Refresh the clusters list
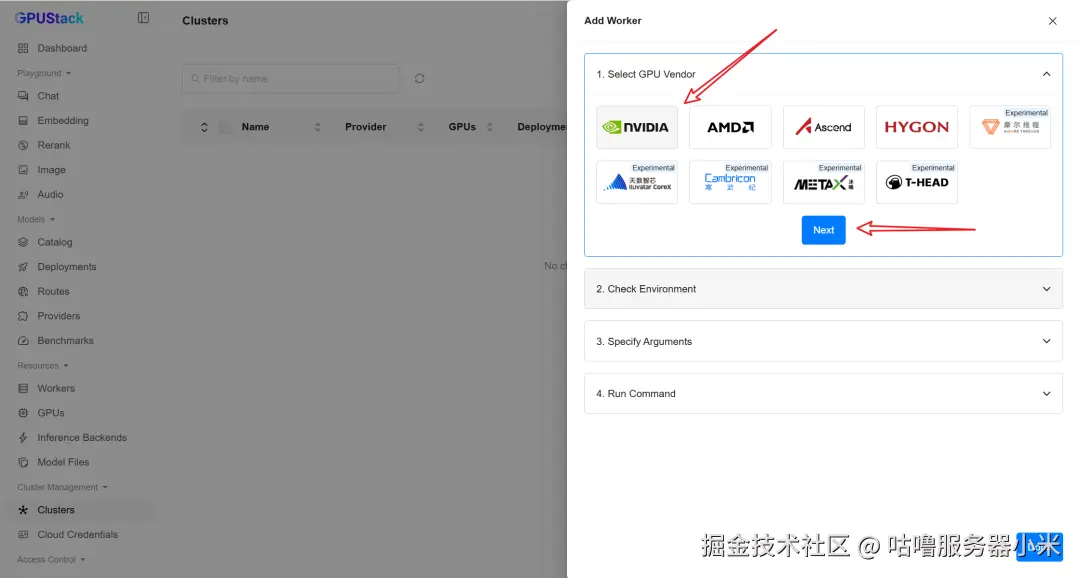 coord(419,79)
